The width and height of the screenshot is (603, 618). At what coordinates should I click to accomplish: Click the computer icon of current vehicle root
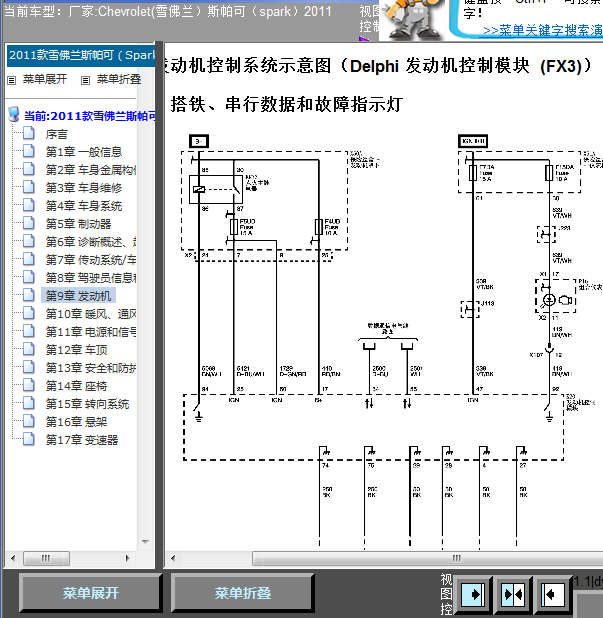tap(14, 115)
